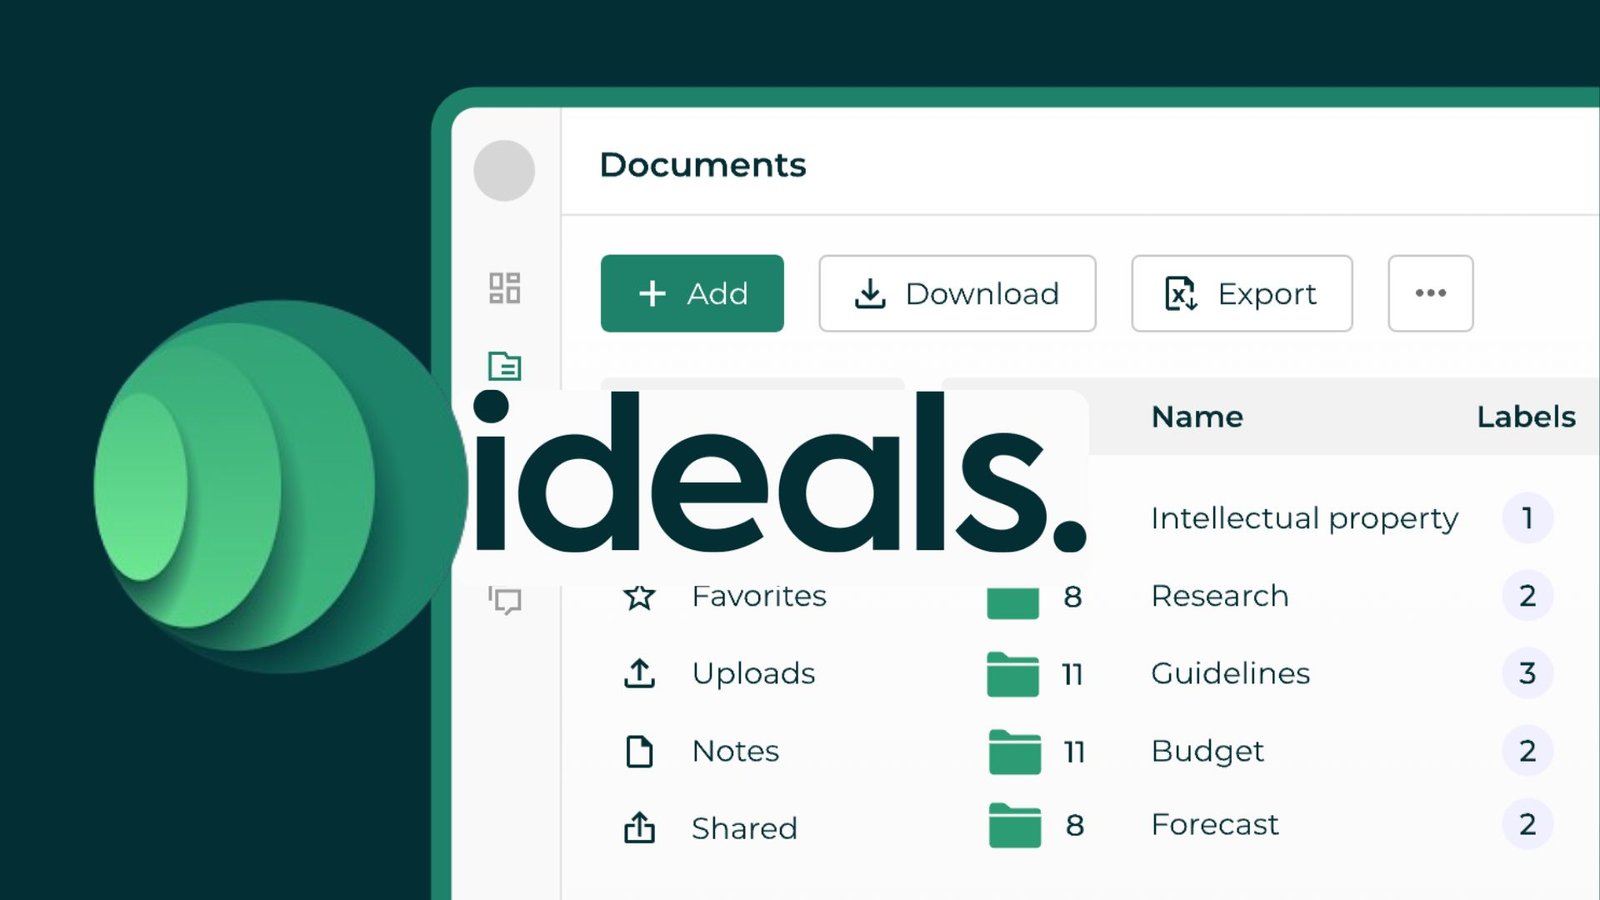Open the Research folder name
This screenshot has height=900, width=1600.
click(x=1219, y=596)
